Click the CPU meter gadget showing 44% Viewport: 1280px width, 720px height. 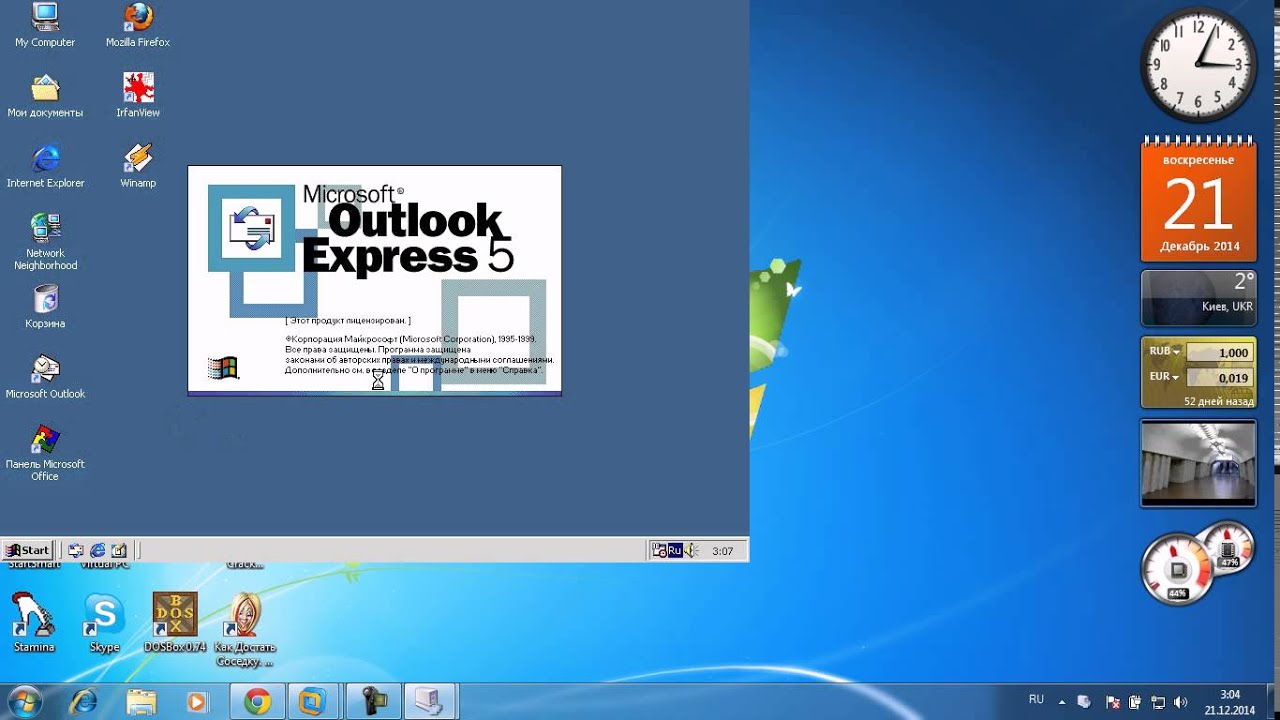(x=1178, y=568)
